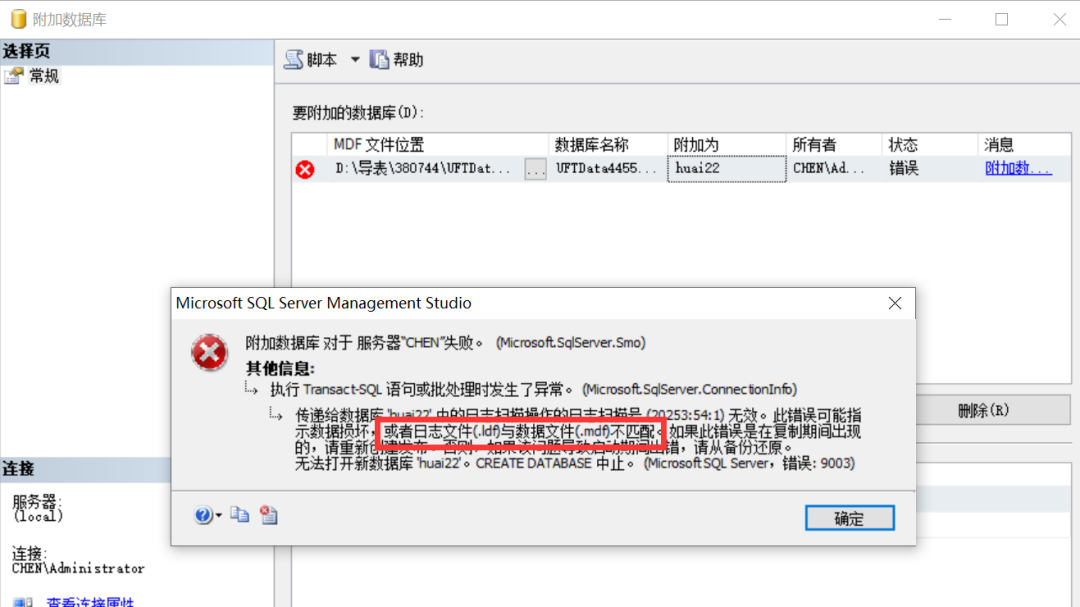Click the 附加为 field containing huai22
Screen dimensions: 1080x607
pos(727,169)
